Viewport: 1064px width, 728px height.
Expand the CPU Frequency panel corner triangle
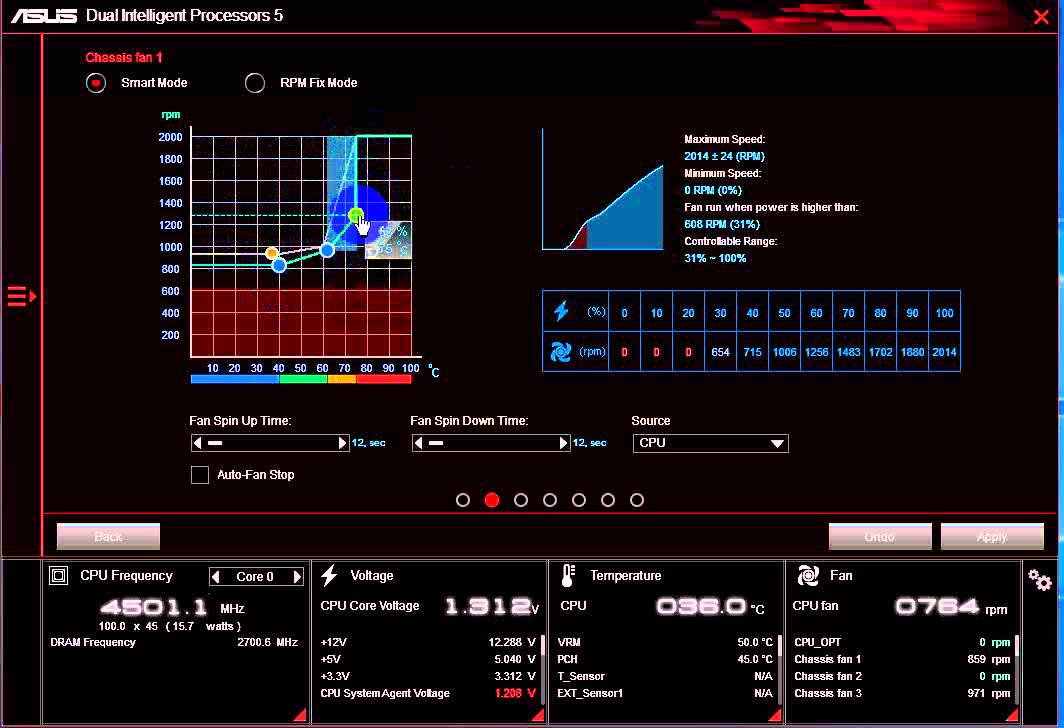coord(299,714)
